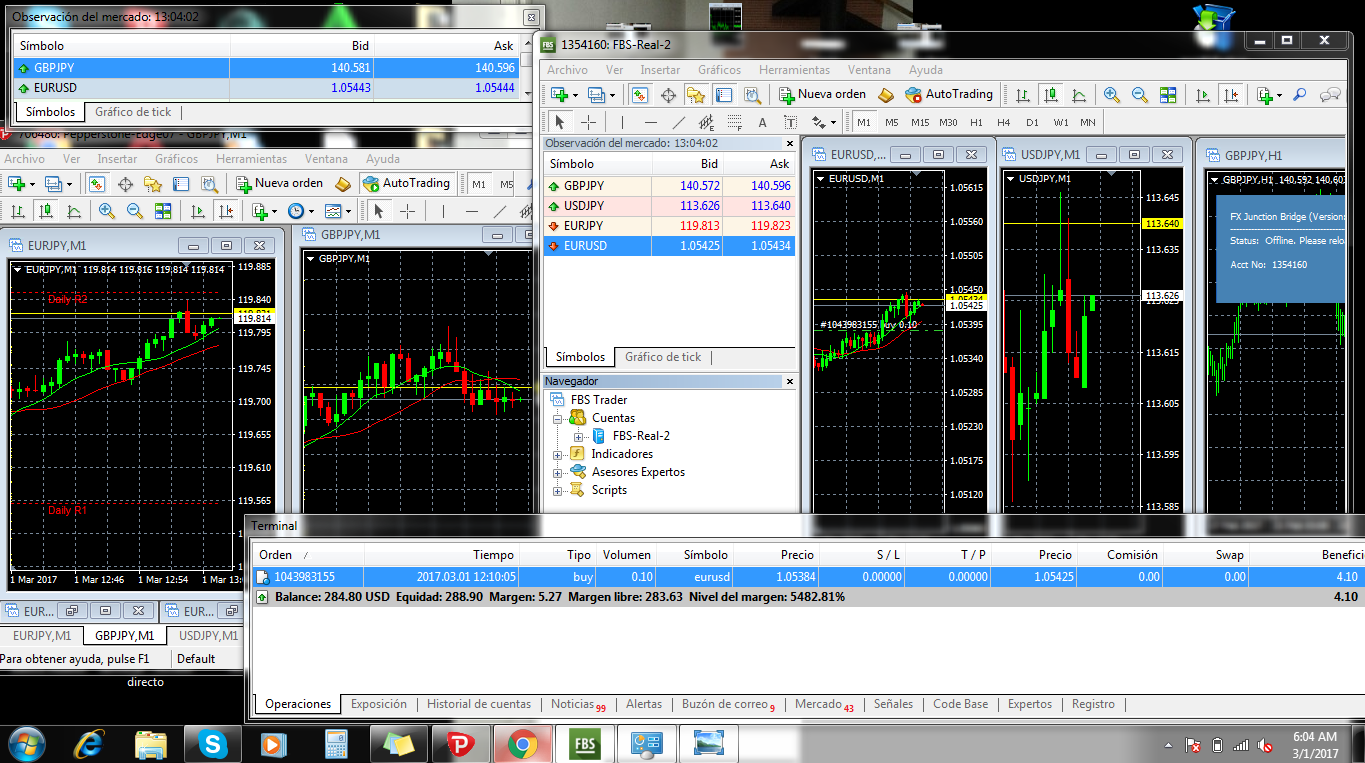Viewport: 1365px width, 763px height.
Task: Select horizontal line tool in FBS toolbar
Action: (x=651, y=122)
